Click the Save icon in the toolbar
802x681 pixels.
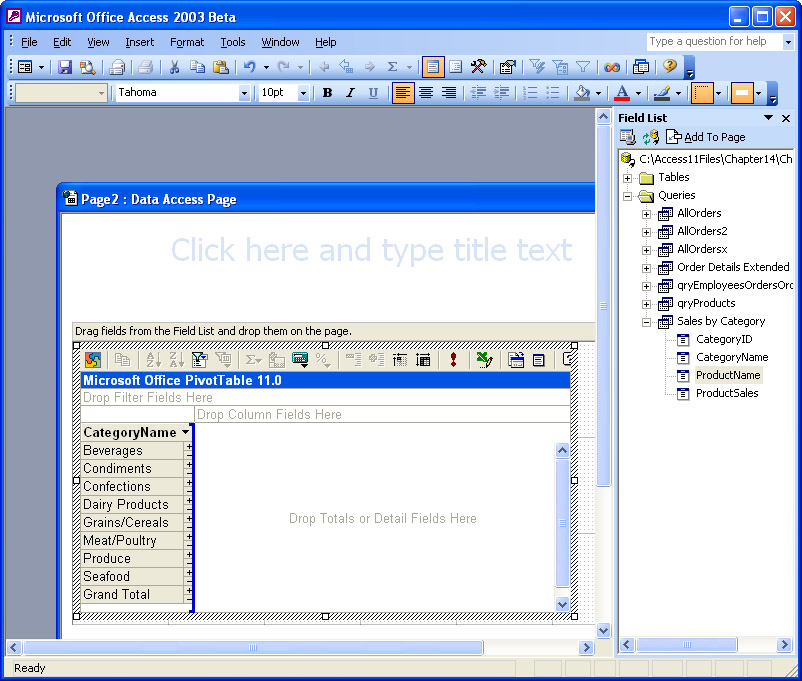point(65,67)
